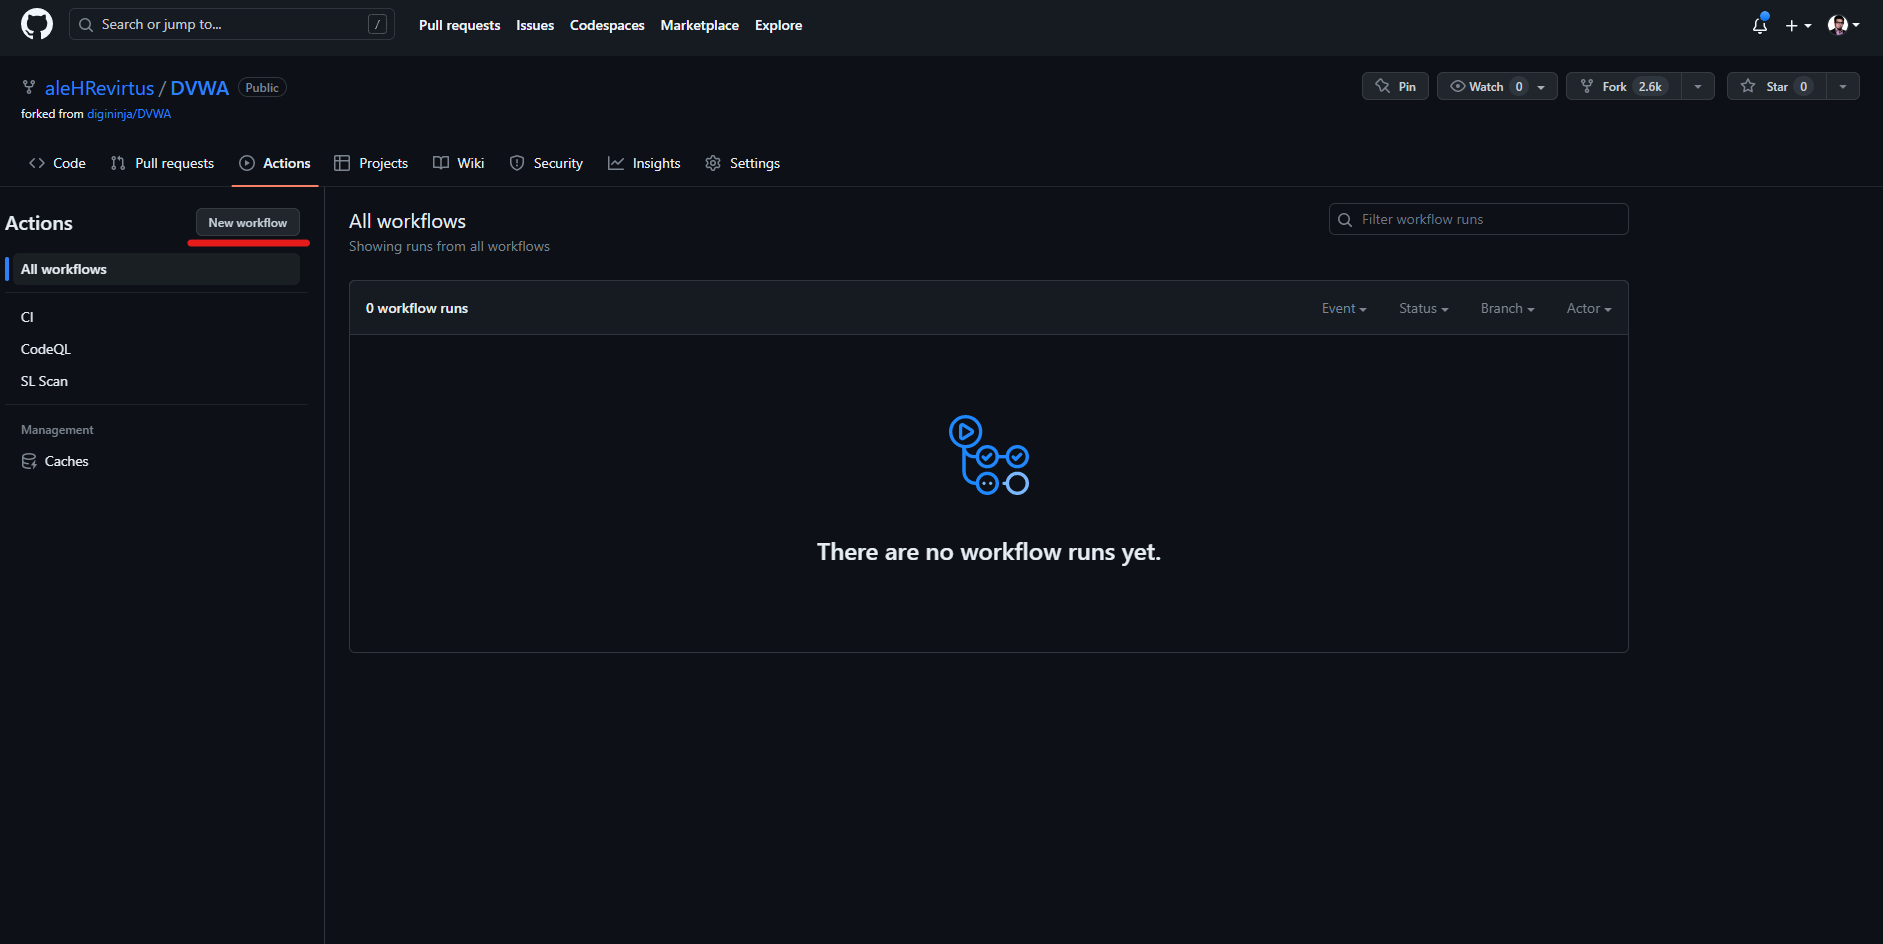Open the Event filter dropdown
Screen dimensions: 1883x944
[x=1343, y=308]
